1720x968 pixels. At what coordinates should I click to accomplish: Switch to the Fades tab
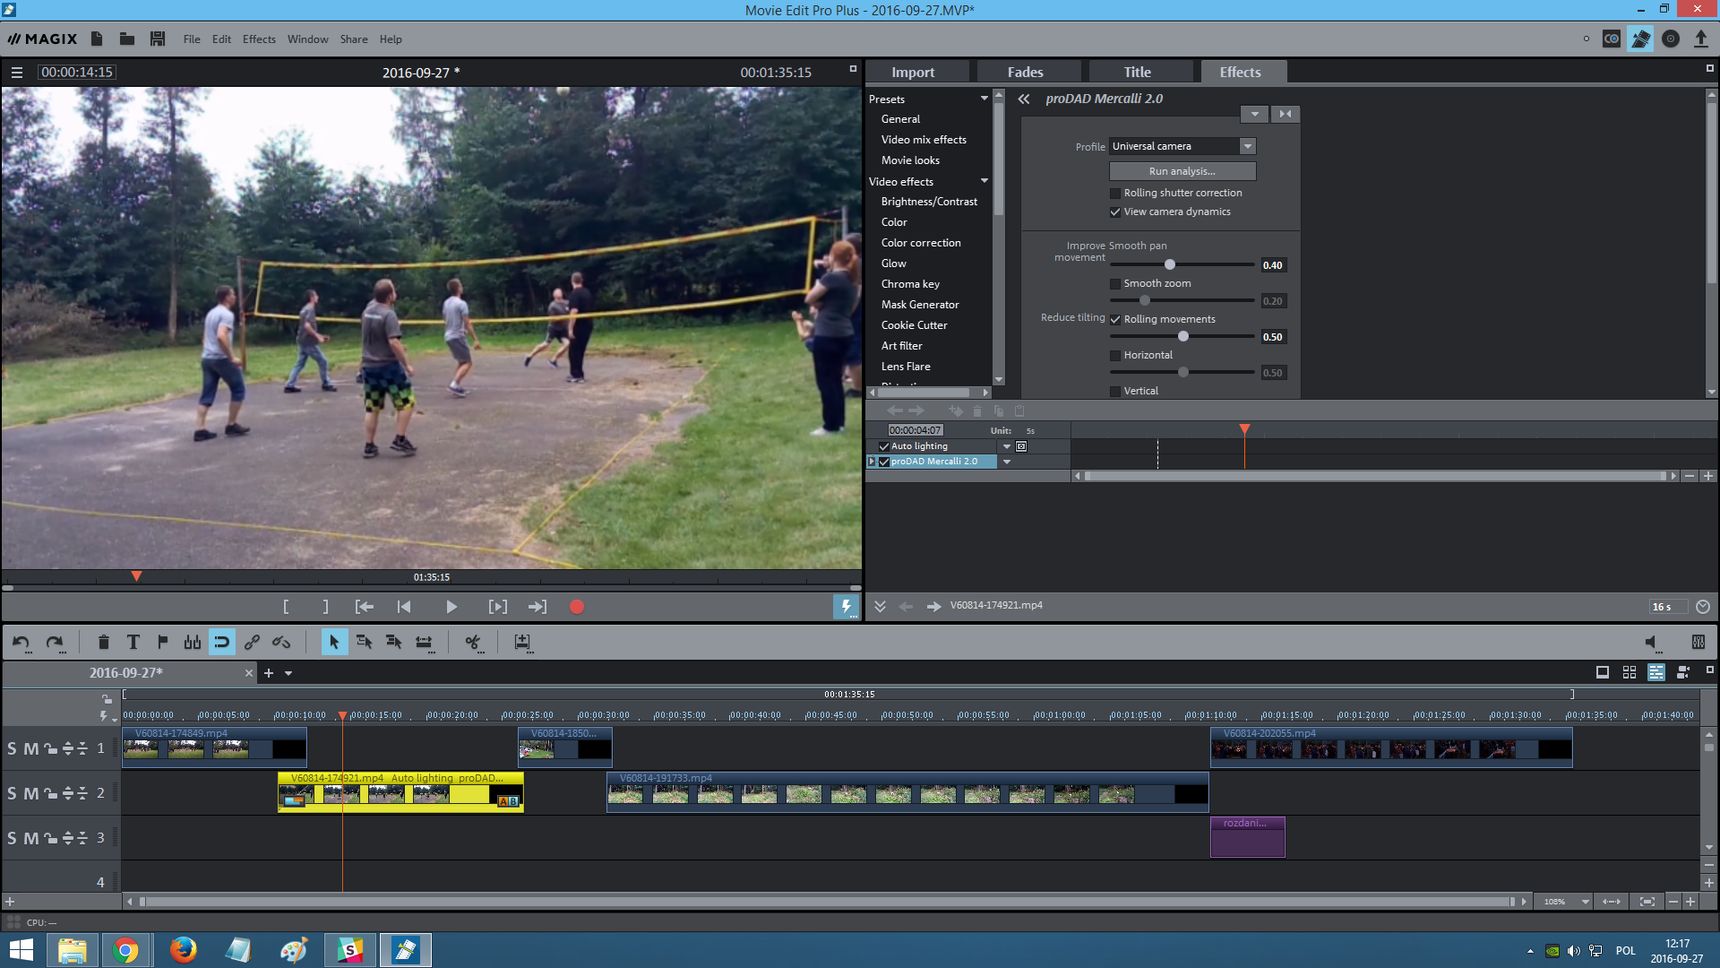tap(1025, 72)
